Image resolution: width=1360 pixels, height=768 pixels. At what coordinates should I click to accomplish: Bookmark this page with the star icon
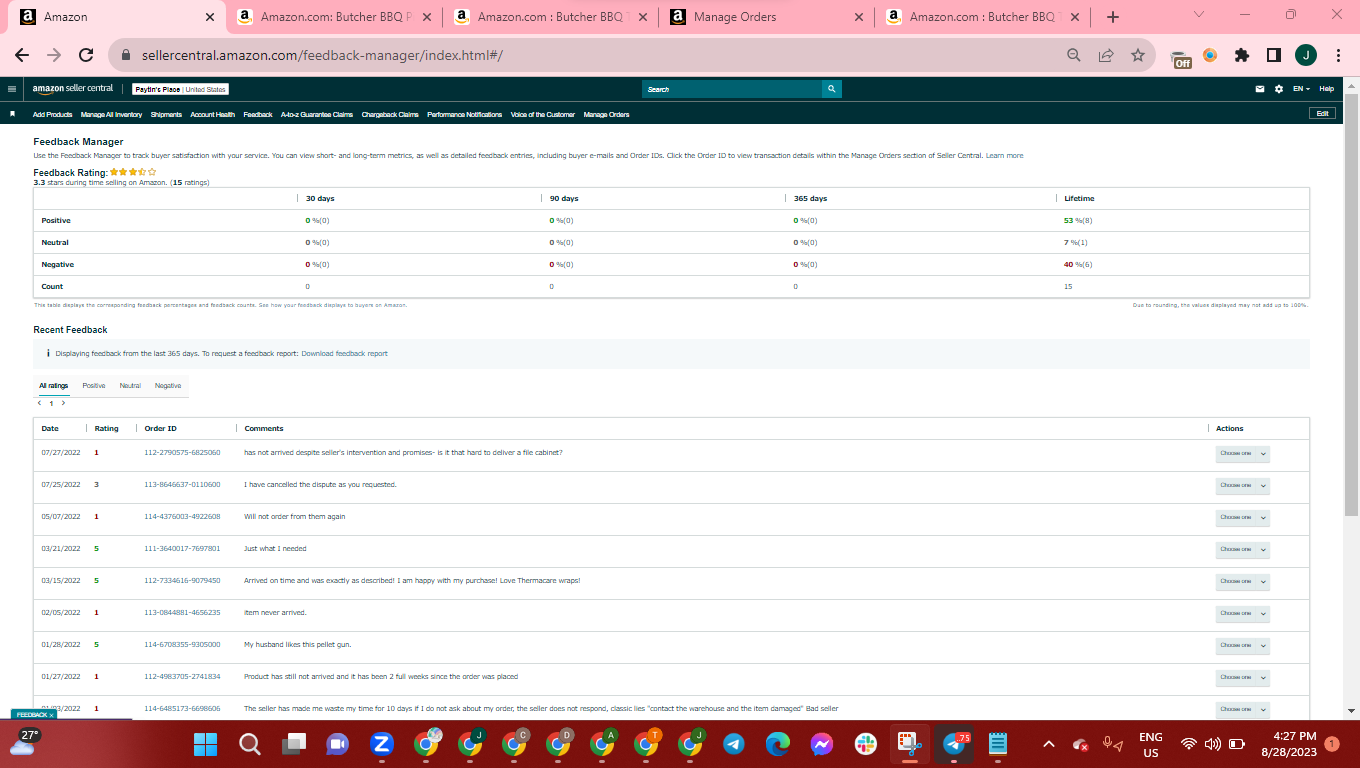point(1138,56)
